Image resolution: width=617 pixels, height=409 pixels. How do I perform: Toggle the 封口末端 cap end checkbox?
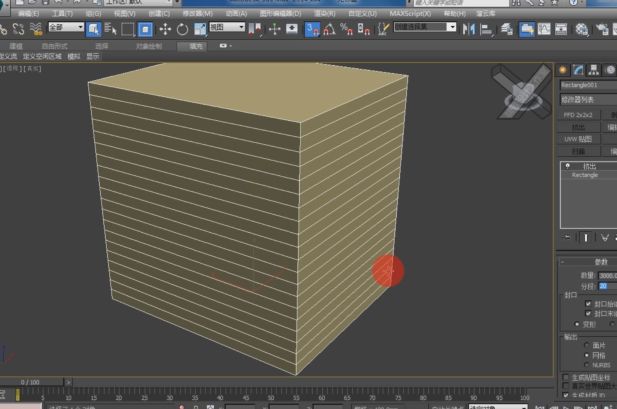[x=588, y=313]
